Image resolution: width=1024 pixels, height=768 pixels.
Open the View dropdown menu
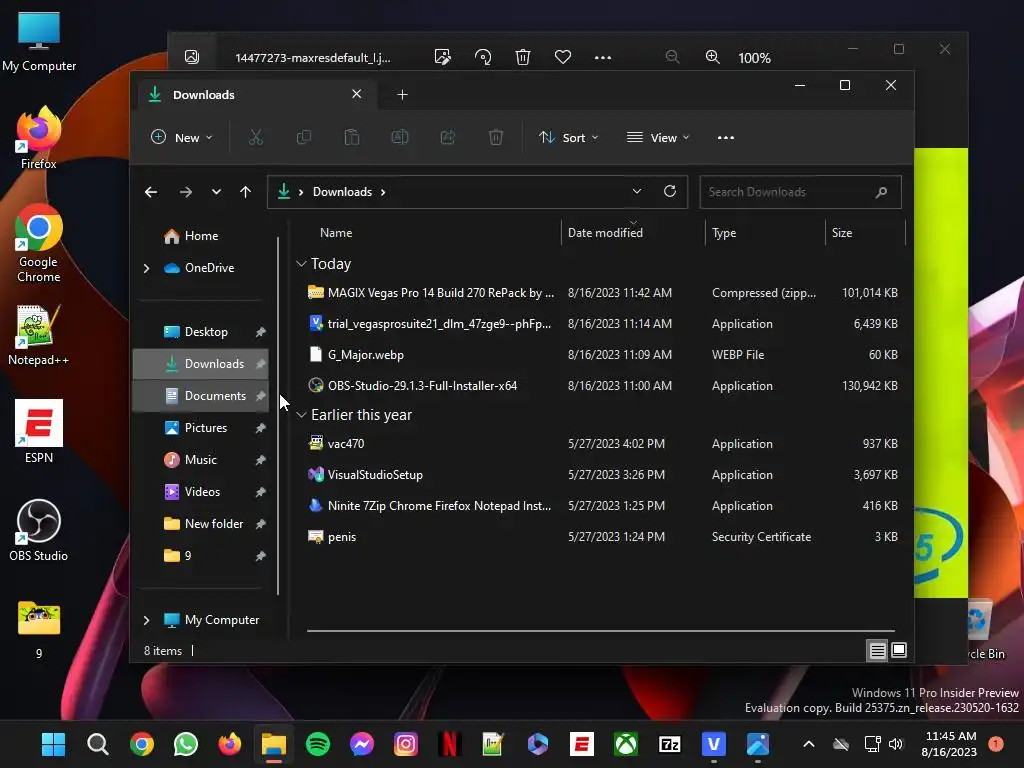pyautogui.click(x=658, y=137)
